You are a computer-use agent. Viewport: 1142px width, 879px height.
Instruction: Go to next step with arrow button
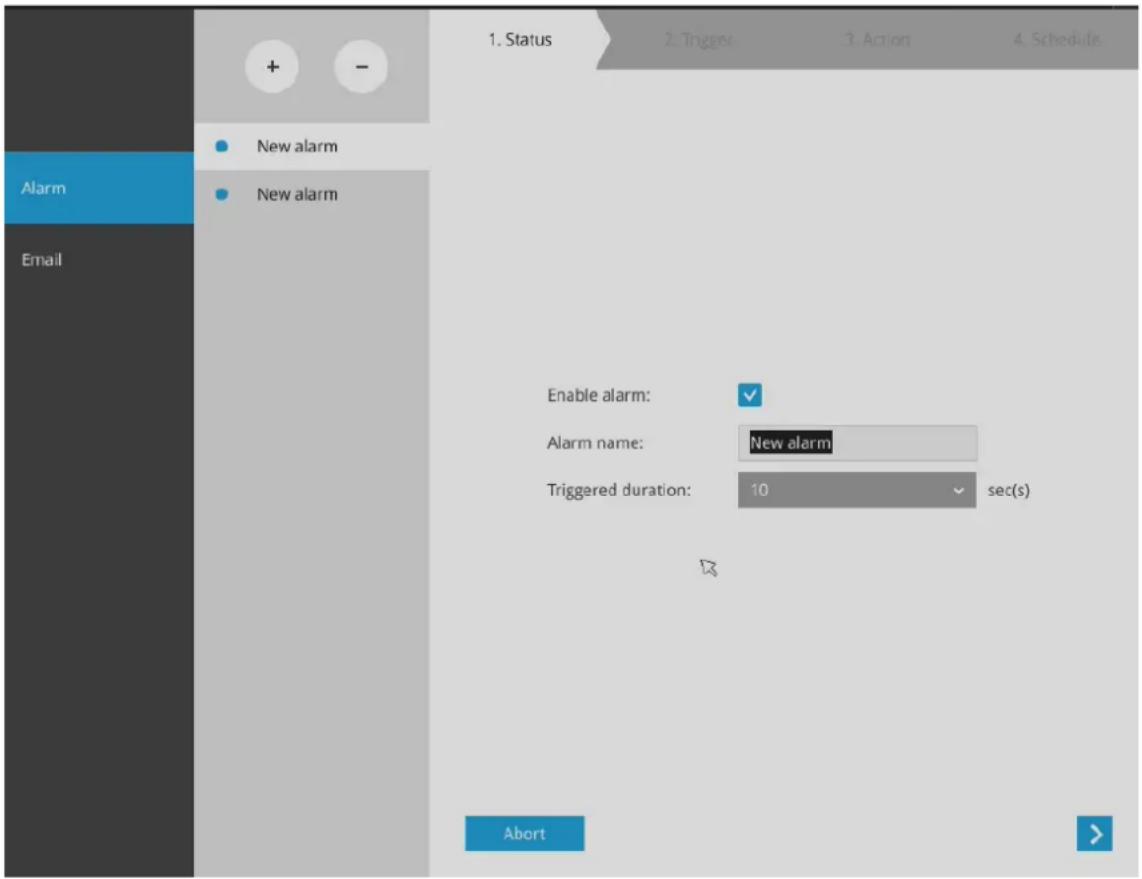click(1094, 833)
